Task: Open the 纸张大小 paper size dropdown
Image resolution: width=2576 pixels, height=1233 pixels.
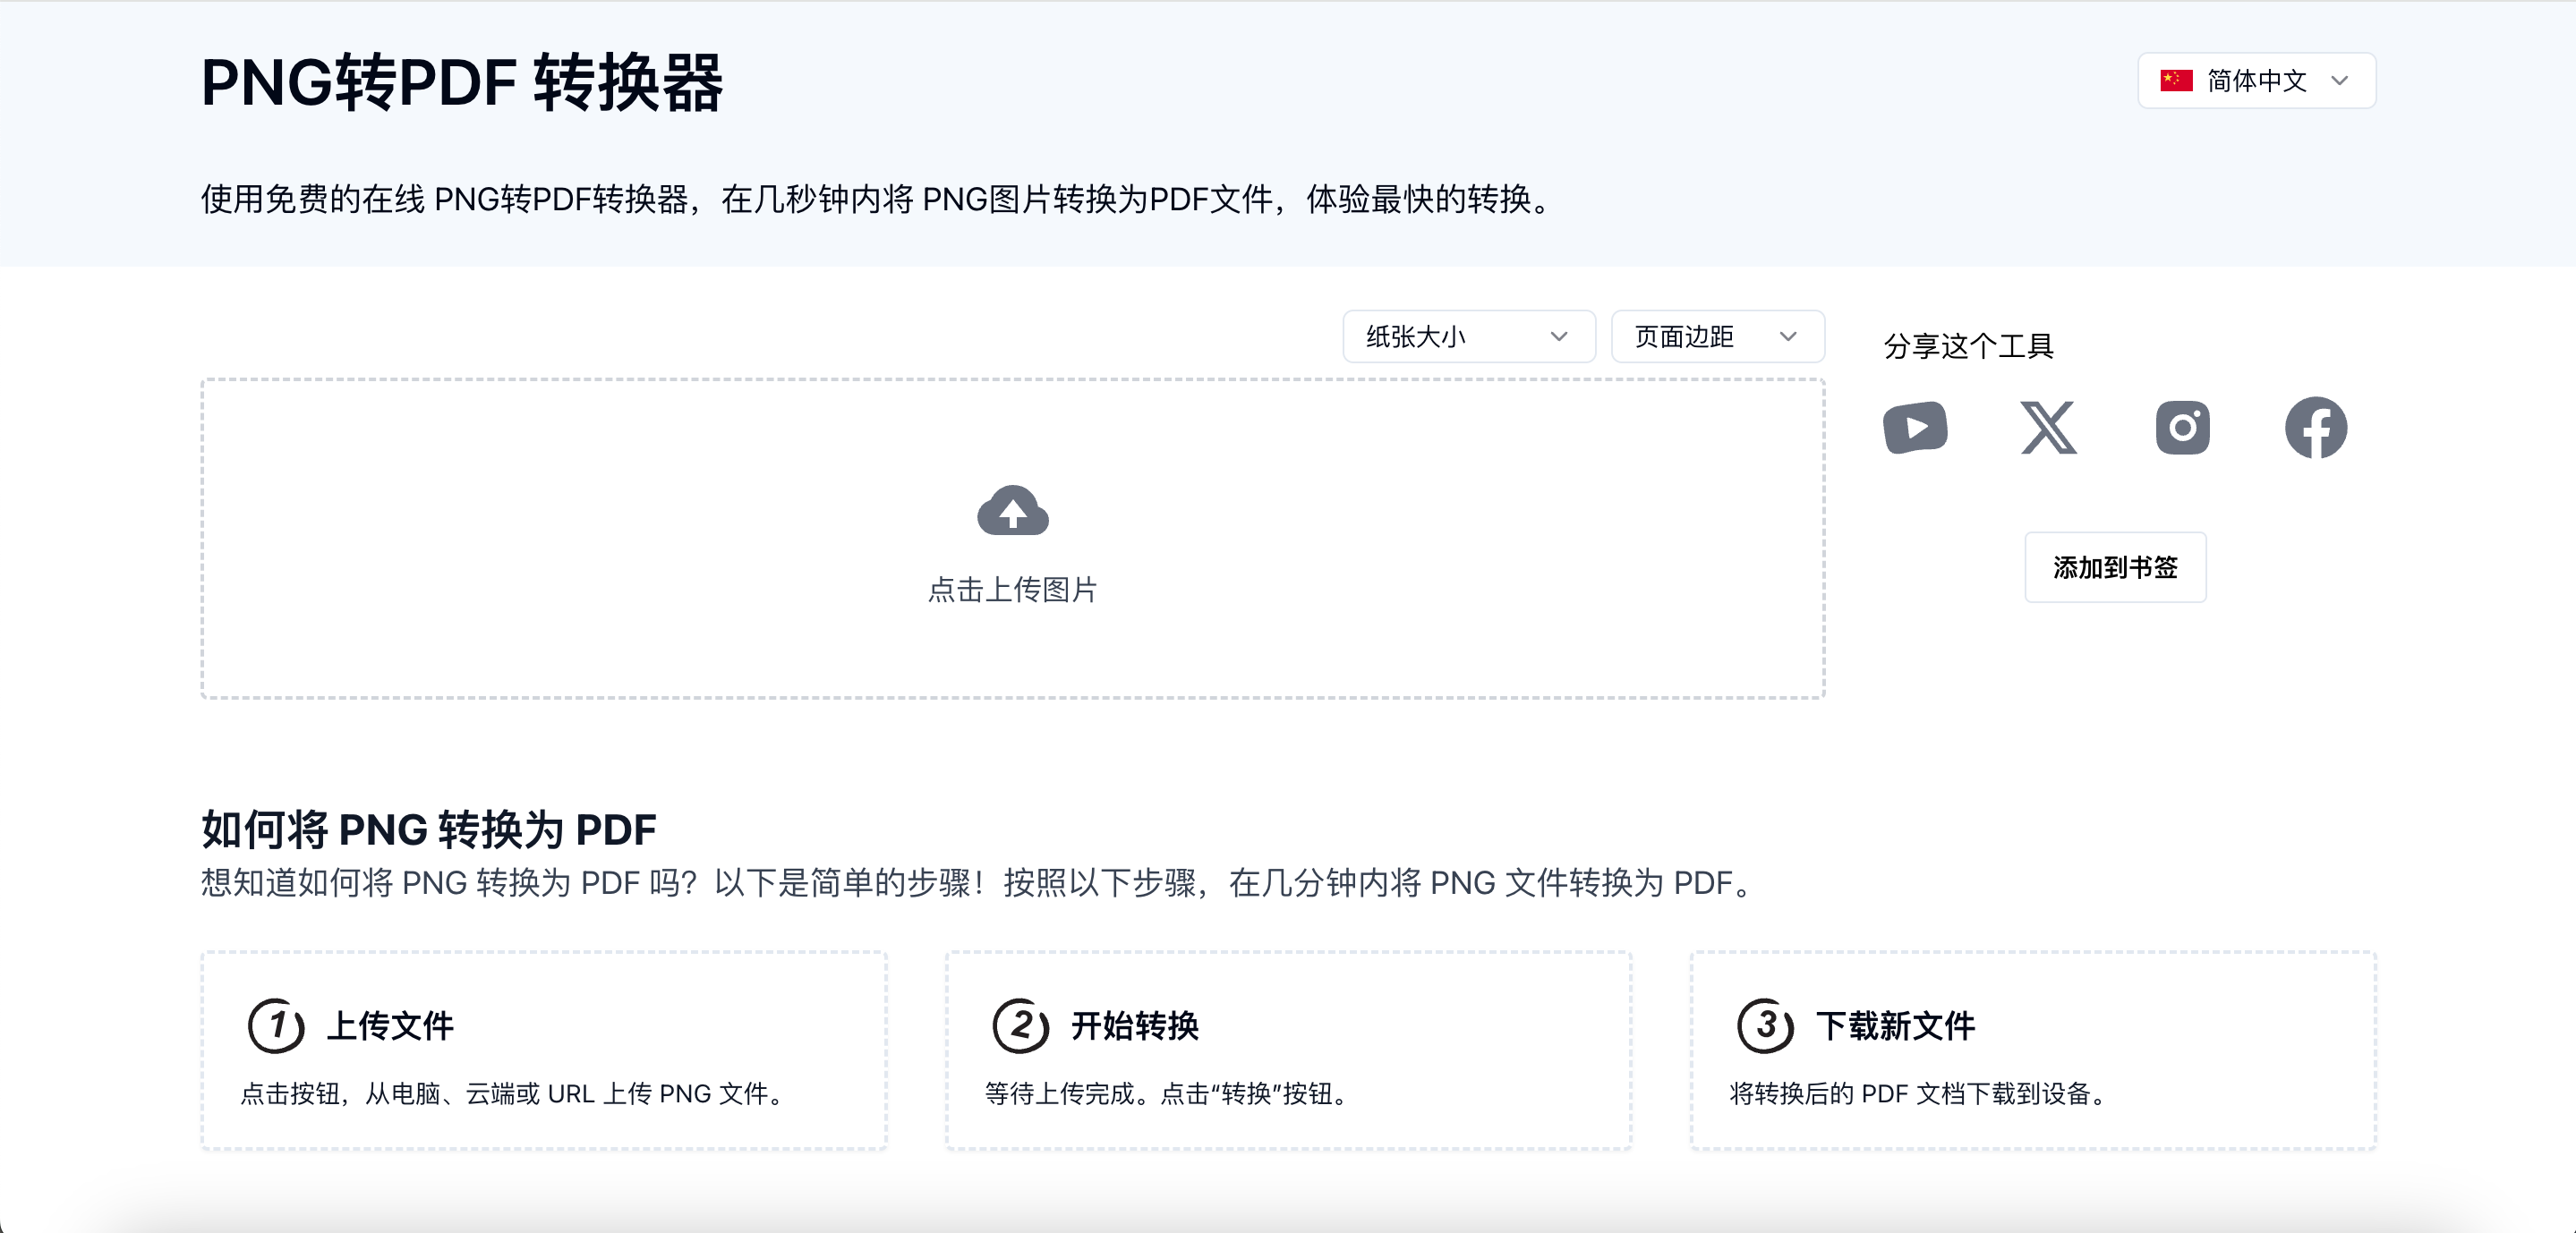Action: pyautogui.click(x=1468, y=337)
